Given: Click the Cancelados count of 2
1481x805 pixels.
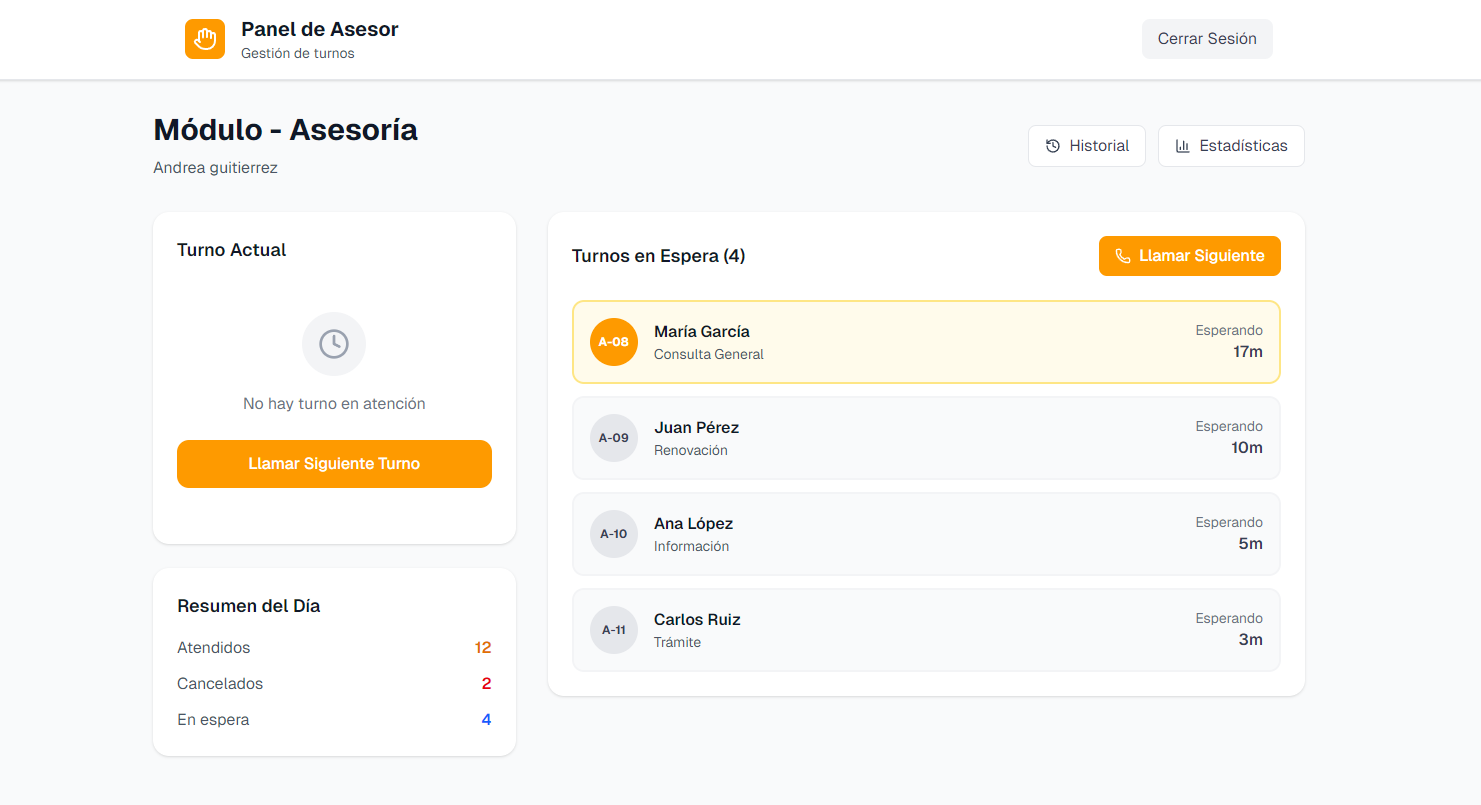Looking at the screenshot, I should [x=486, y=684].
